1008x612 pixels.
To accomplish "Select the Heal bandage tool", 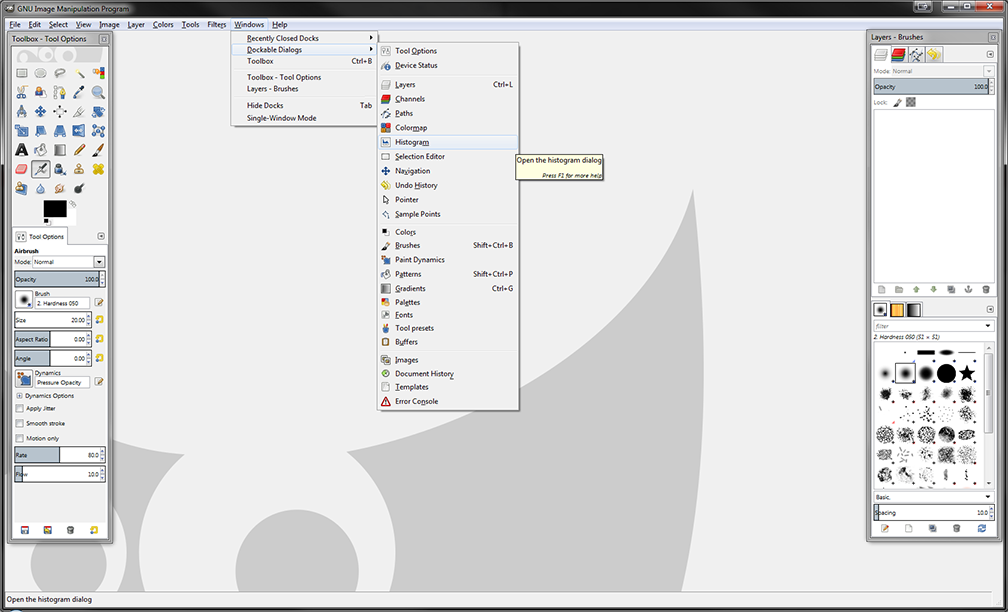I will tap(98, 169).
